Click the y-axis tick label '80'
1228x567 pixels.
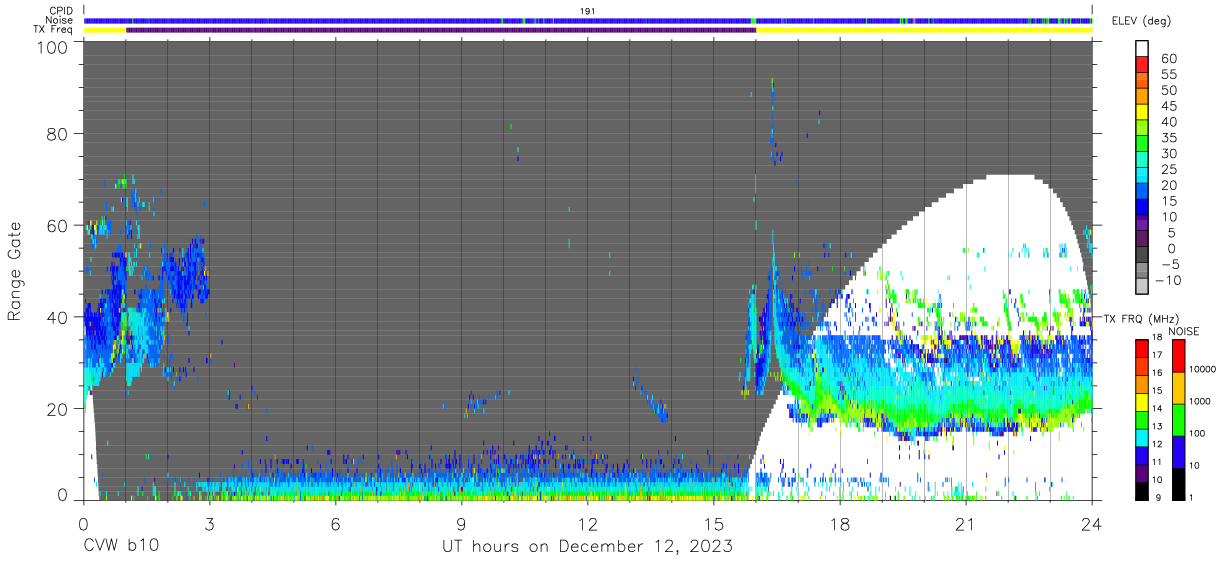tap(58, 134)
